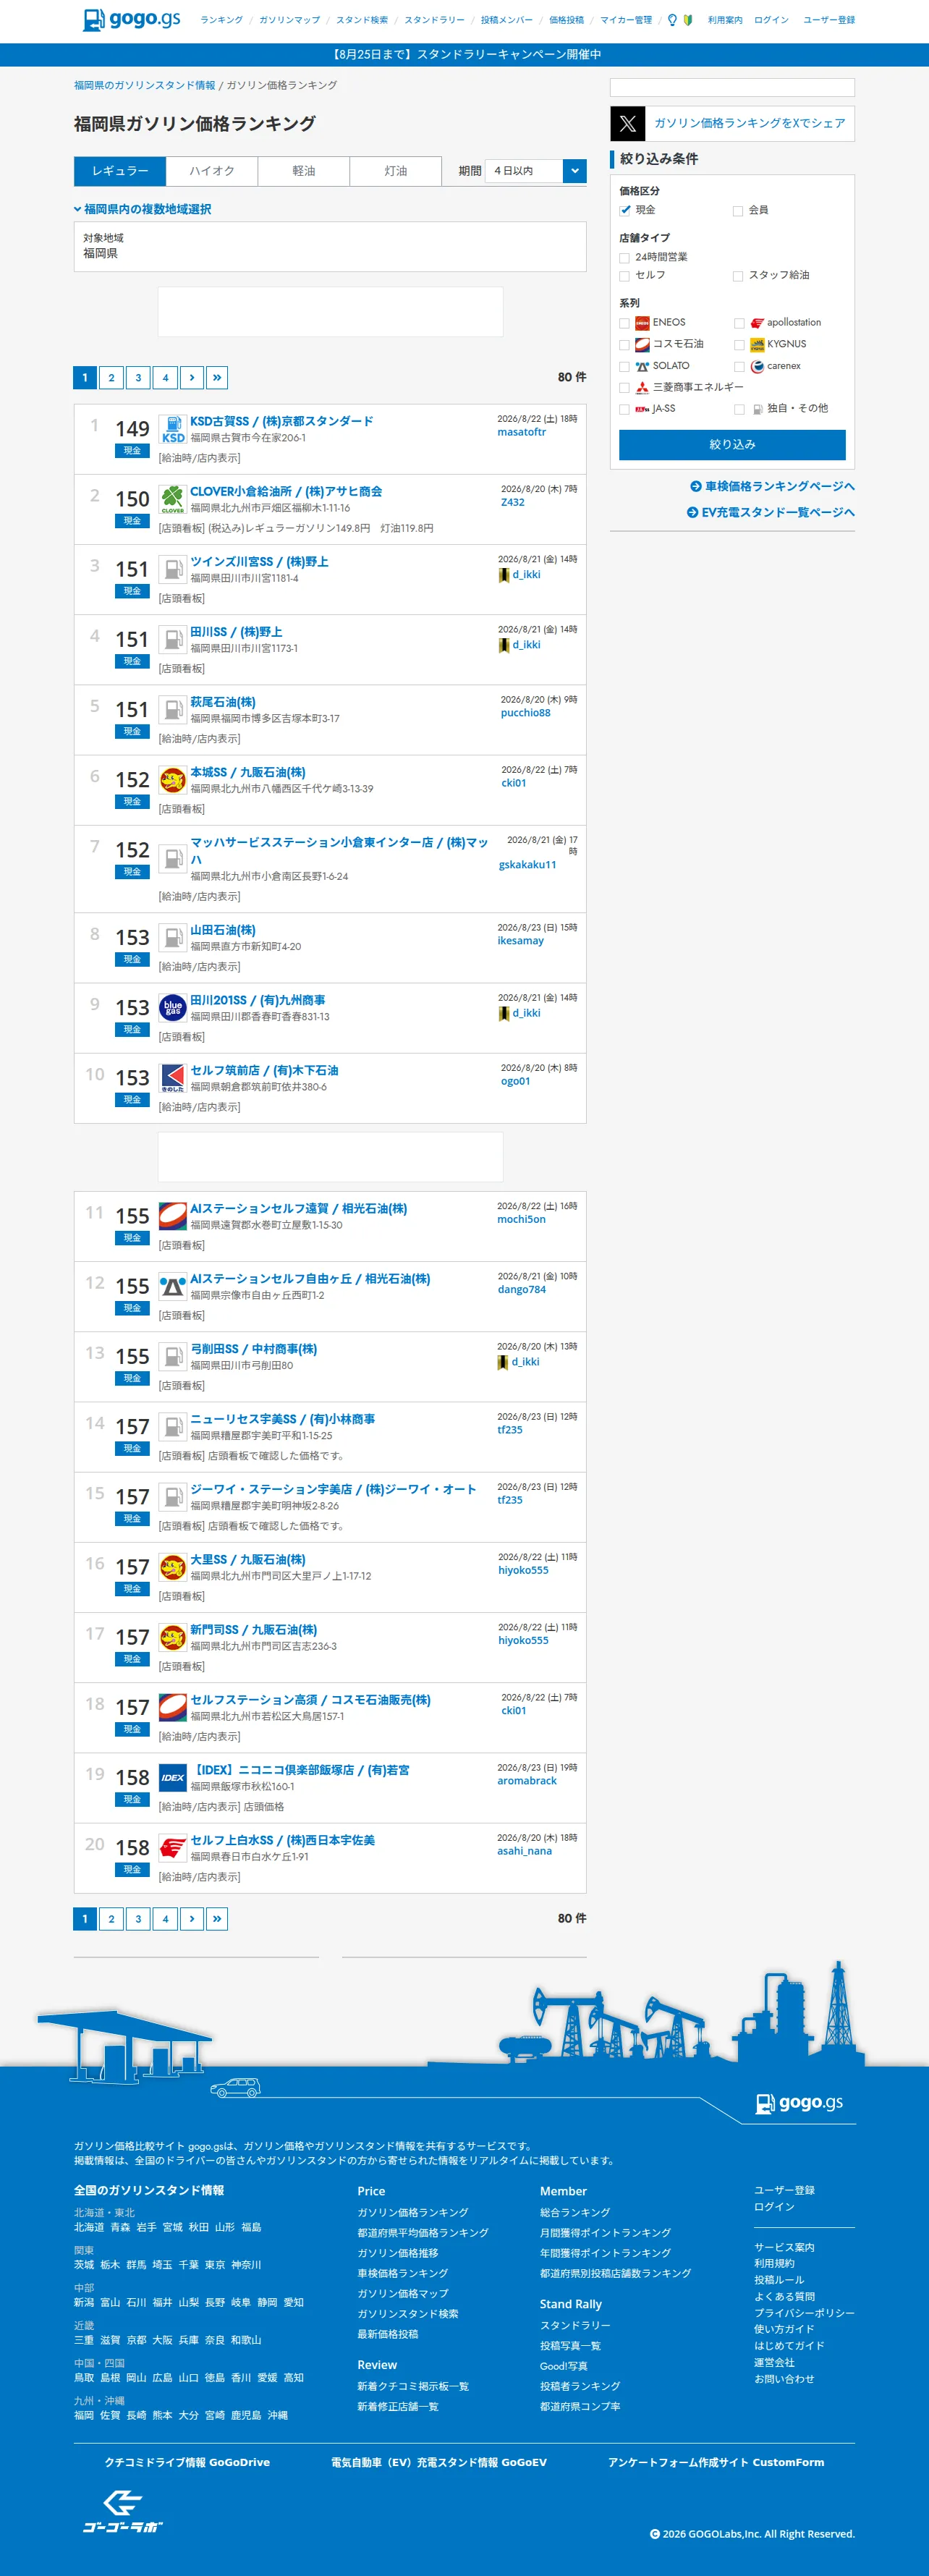Viewport: 929px width, 2576px height.
Task: Open スタンド検索 in the header menu
Action: click(362, 20)
